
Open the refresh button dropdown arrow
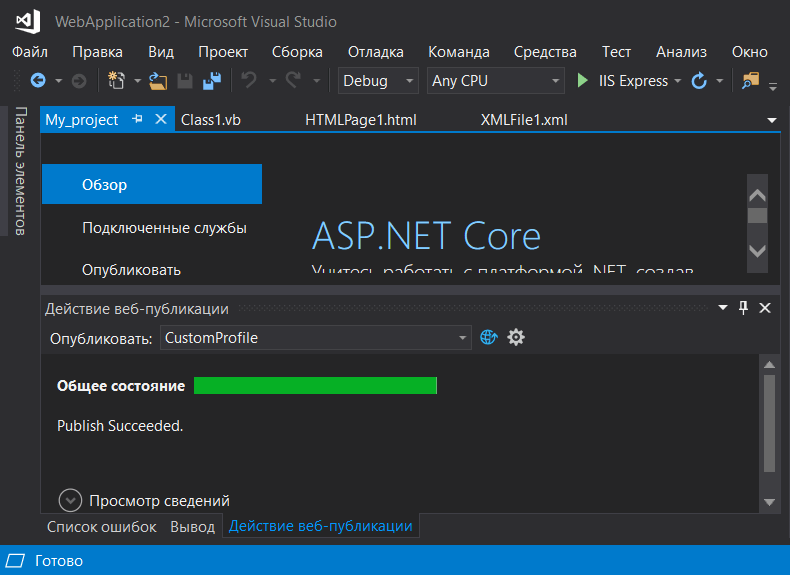click(x=719, y=81)
